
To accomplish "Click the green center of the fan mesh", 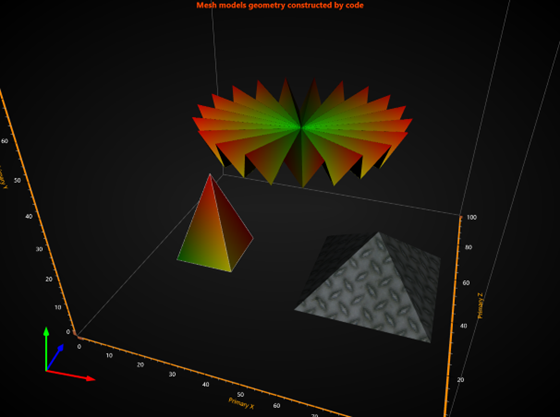I will (302, 127).
